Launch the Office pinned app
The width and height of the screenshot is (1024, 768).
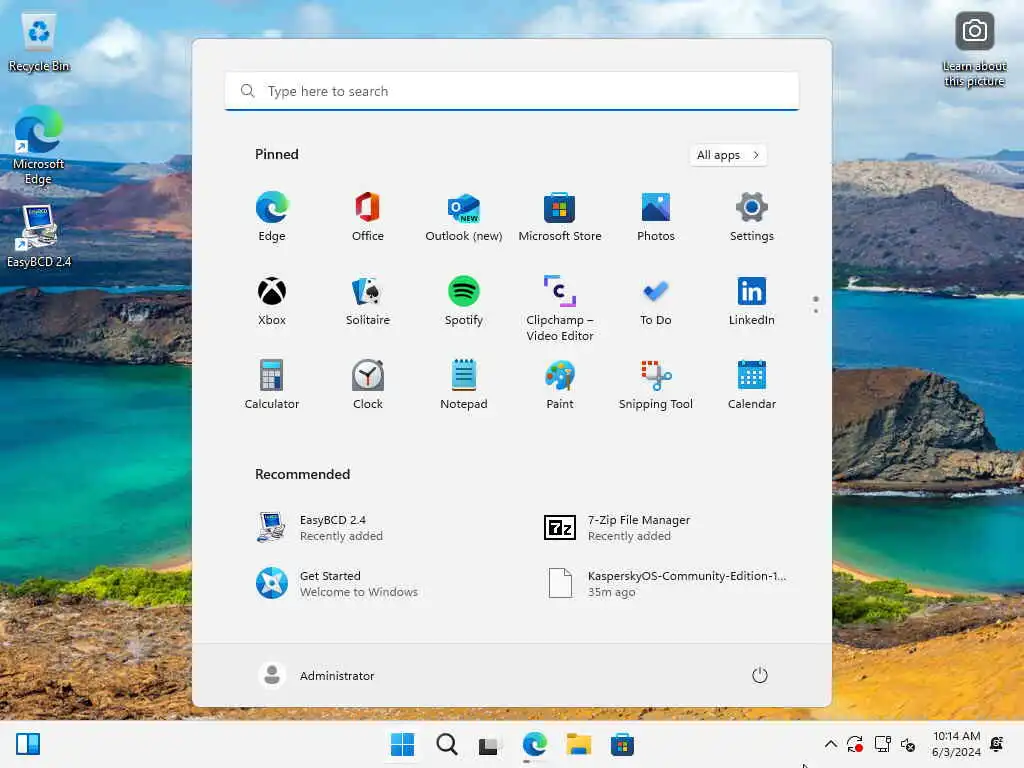[x=368, y=217]
